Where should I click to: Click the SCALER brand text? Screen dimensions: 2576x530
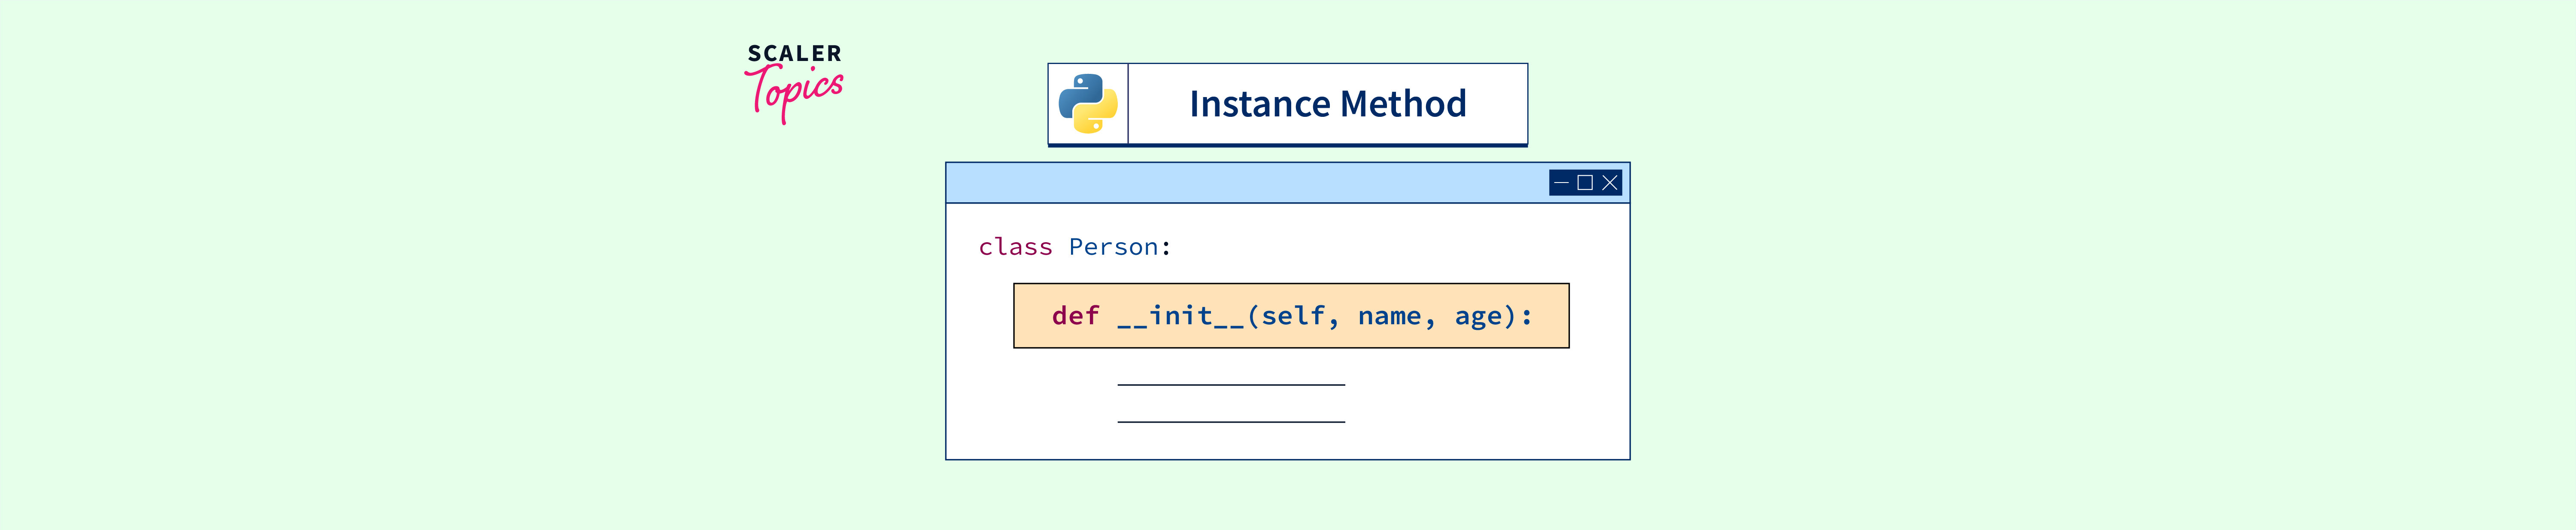[795, 53]
